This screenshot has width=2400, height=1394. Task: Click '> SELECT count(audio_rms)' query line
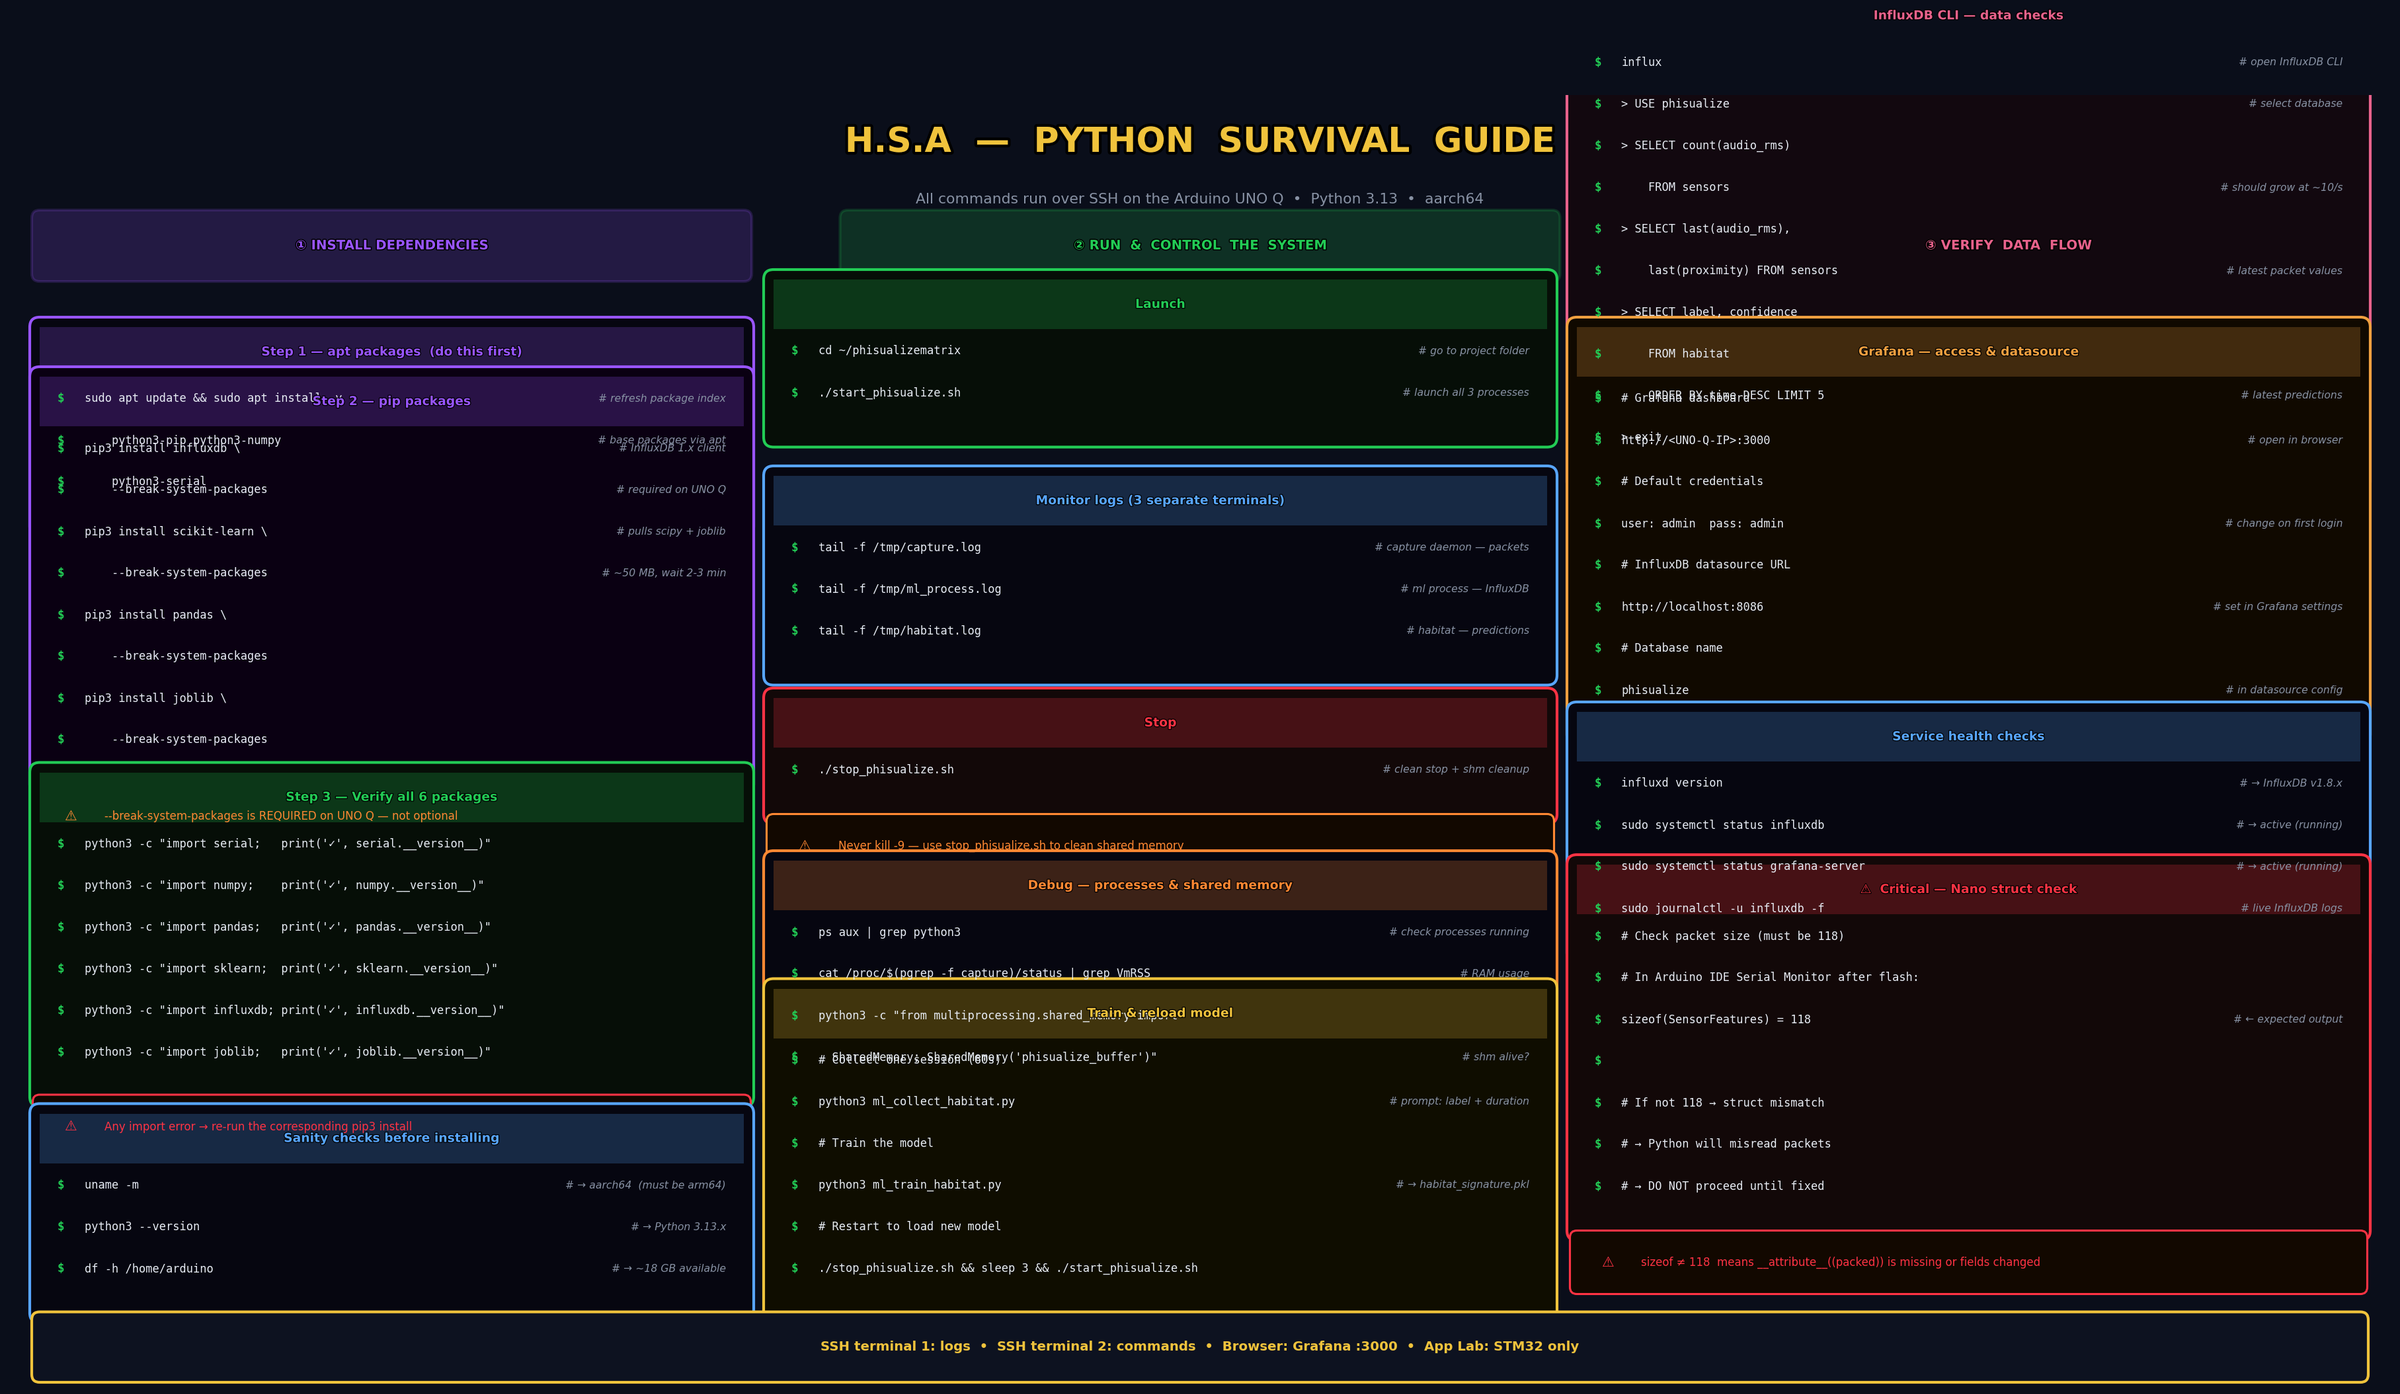point(1705,145)
